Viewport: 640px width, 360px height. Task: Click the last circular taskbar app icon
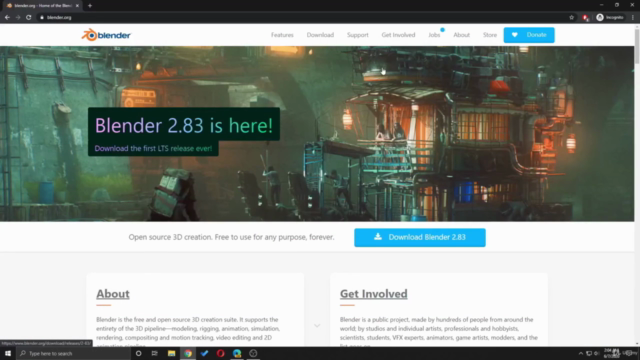253,353
